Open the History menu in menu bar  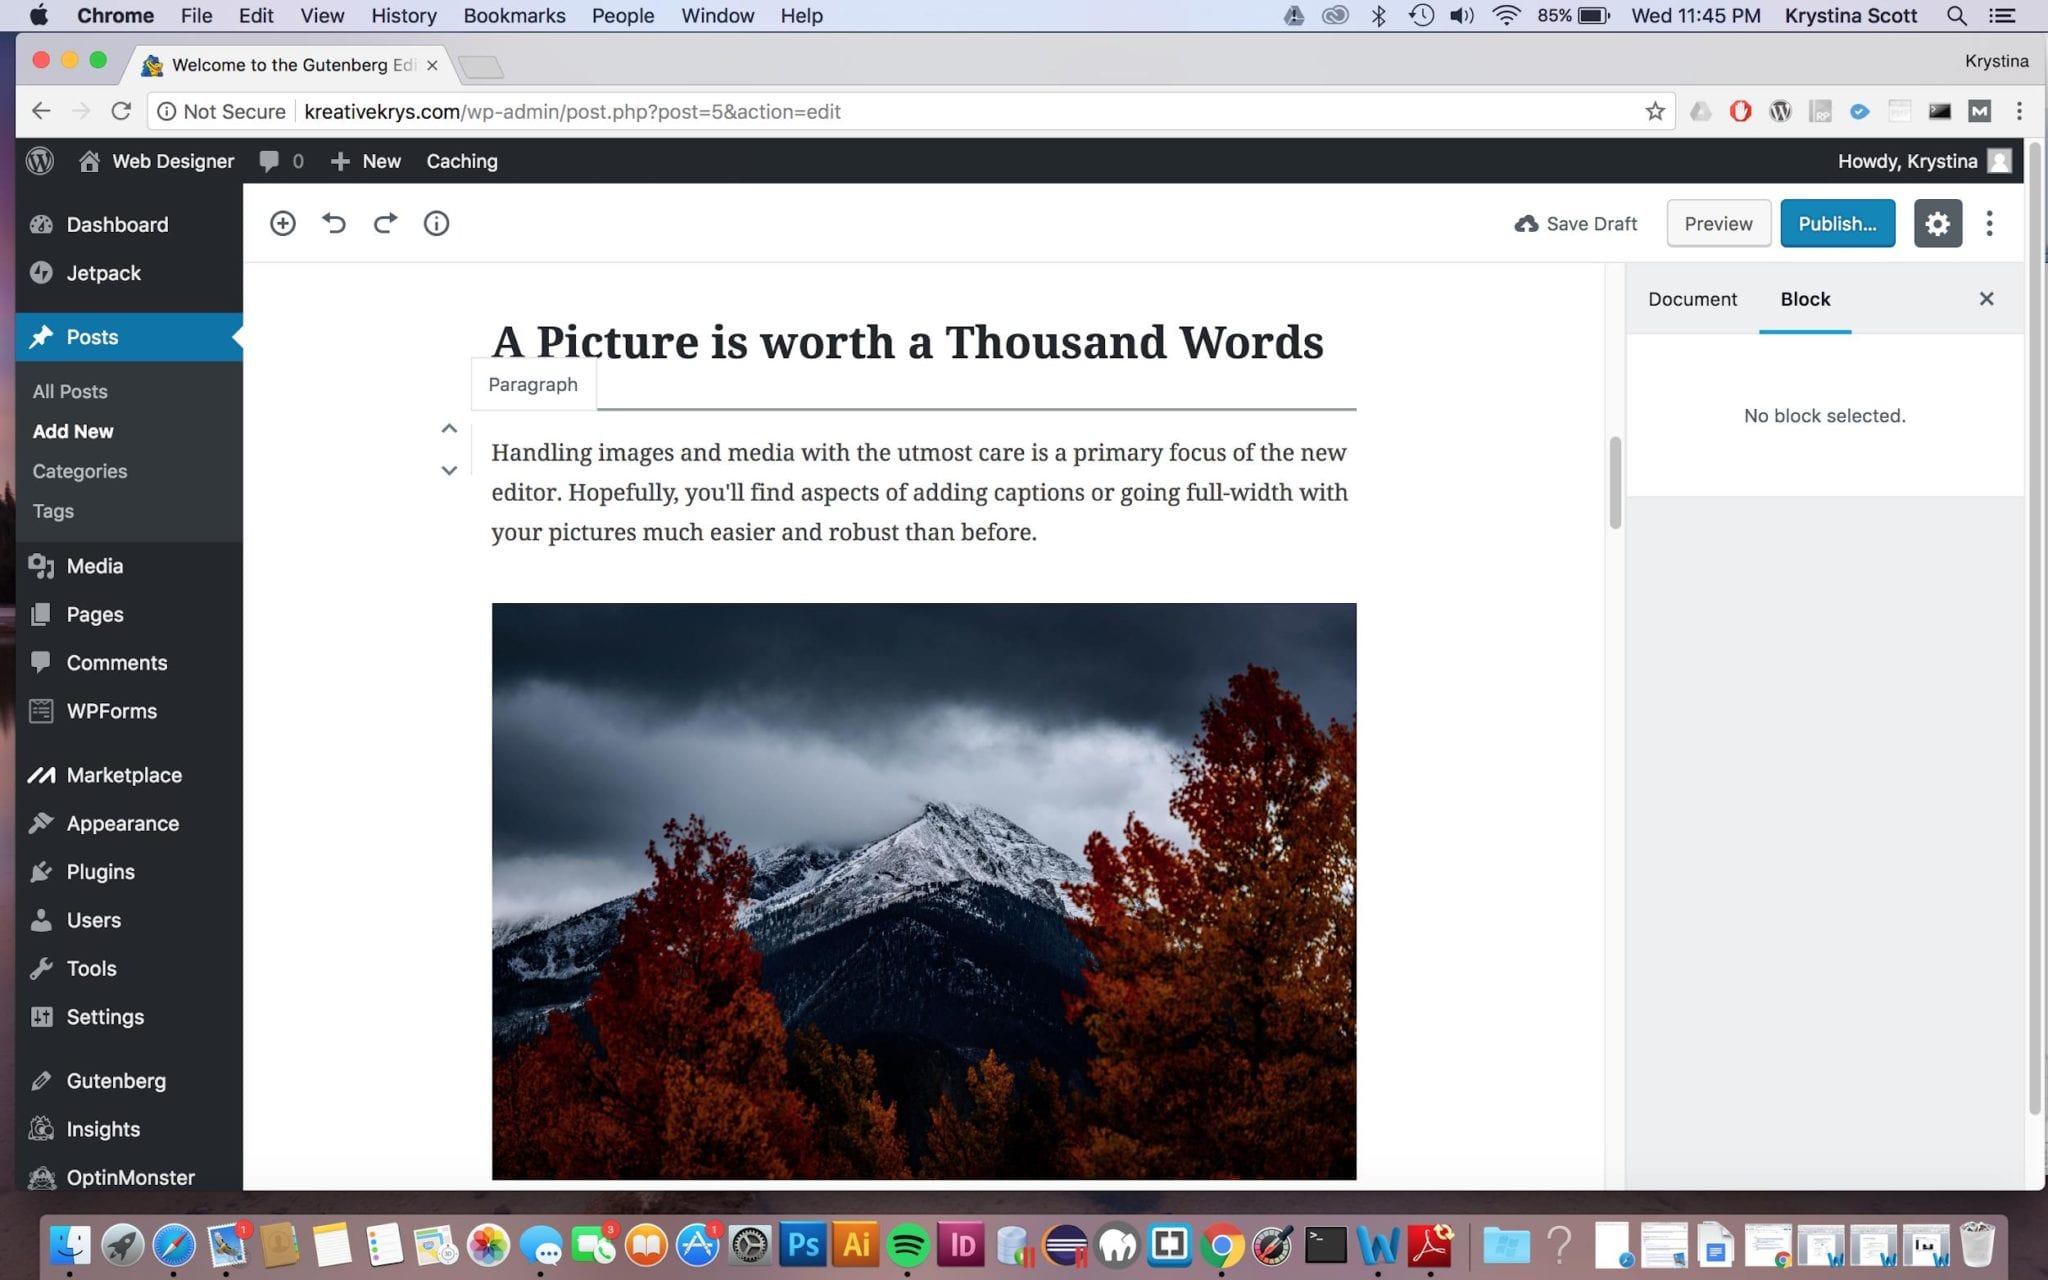[x=402, y=15]
